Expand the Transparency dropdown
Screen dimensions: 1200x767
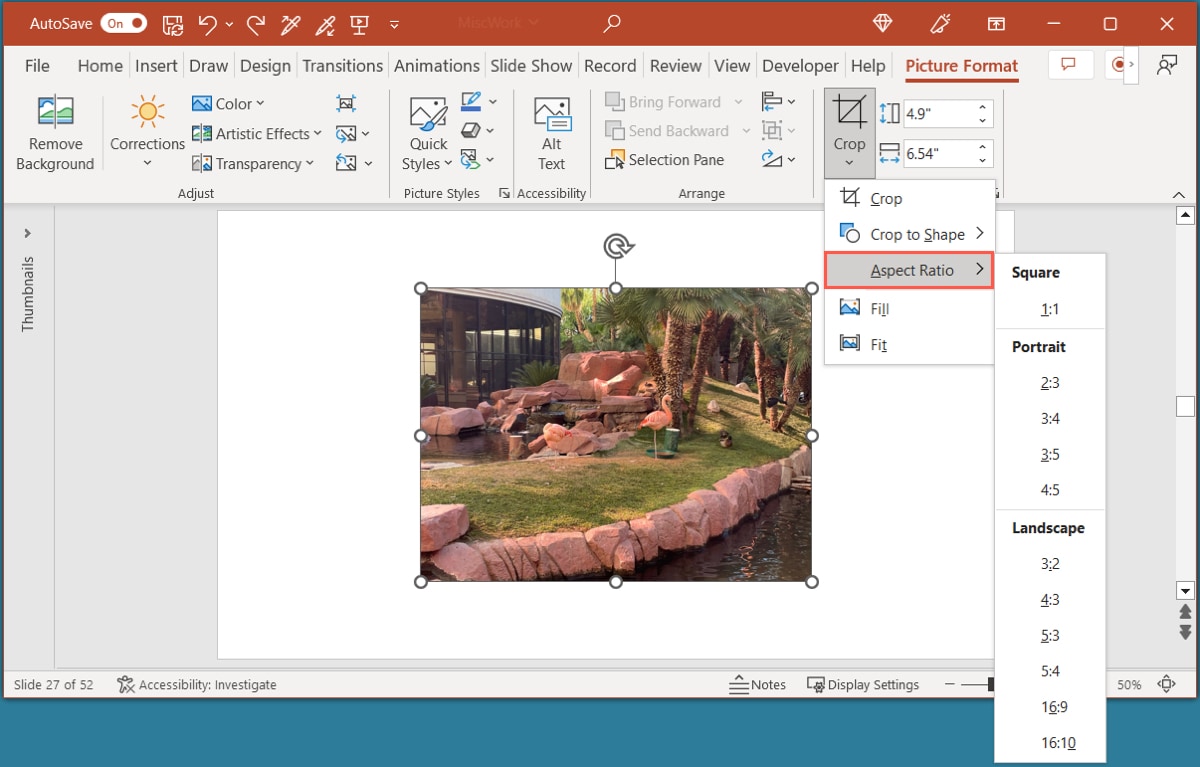tap(253, 163)
